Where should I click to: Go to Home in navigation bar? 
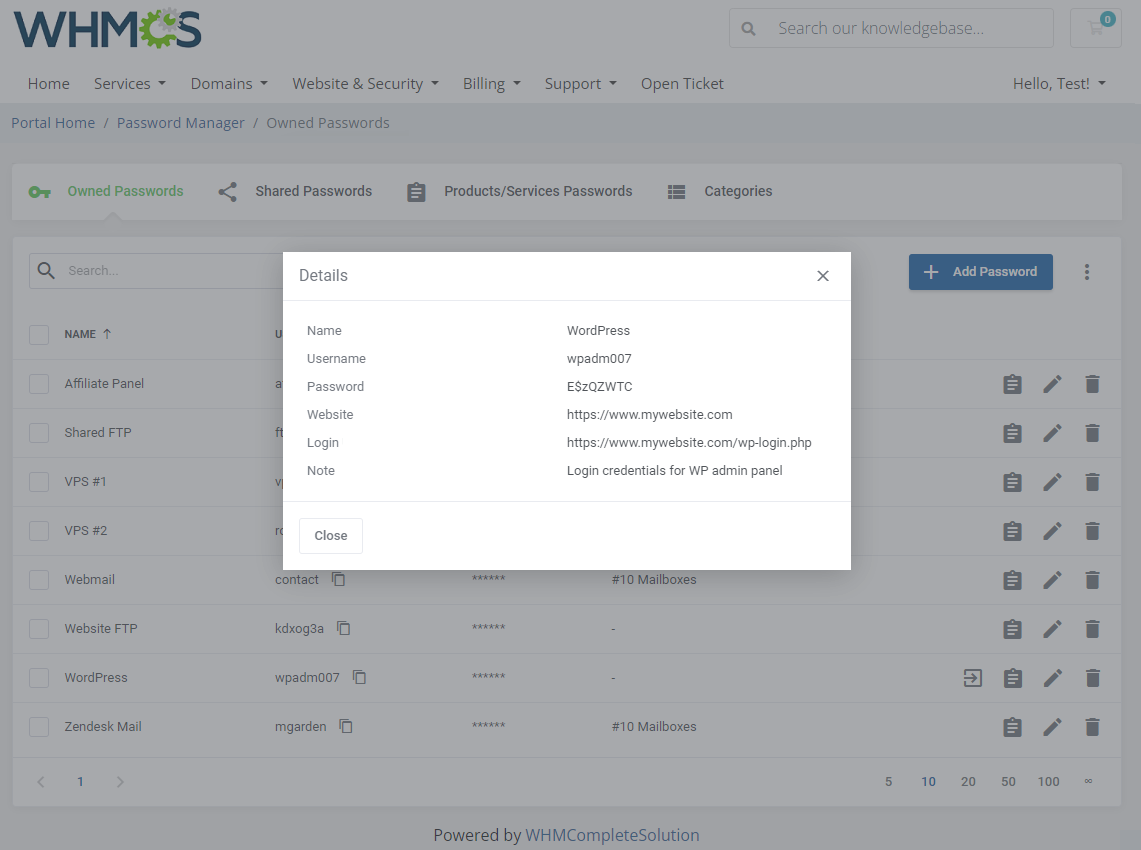tap(49, 84)
